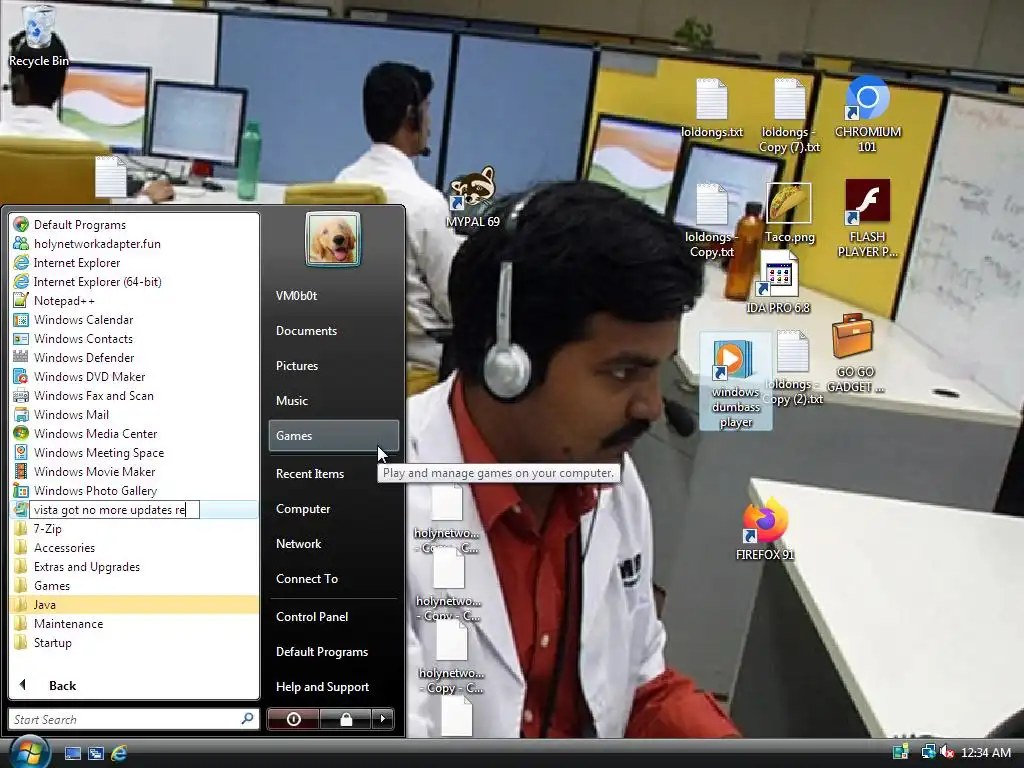Open Control Panel from Start menu
The height and width of the screenshot is (768, 1024).
[333, 616]
